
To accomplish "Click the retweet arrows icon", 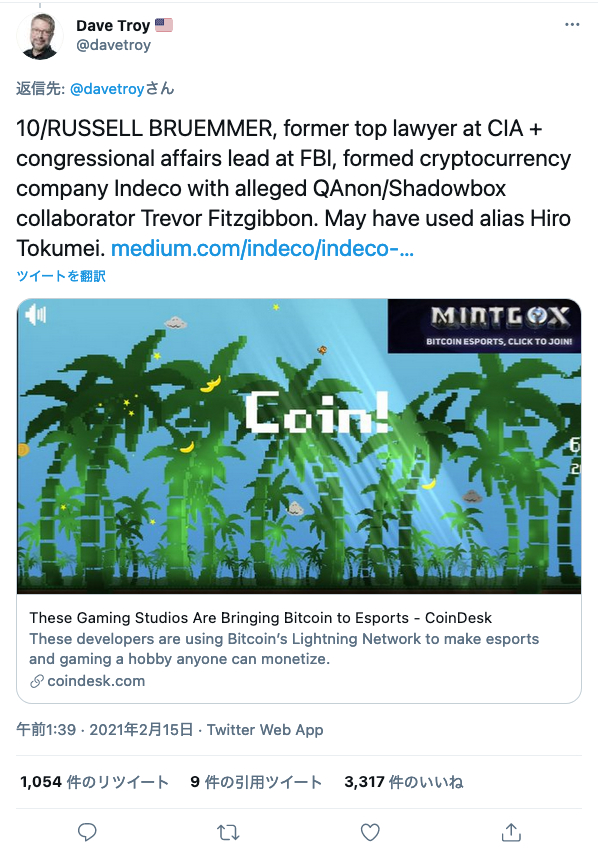I will (228, 833).
